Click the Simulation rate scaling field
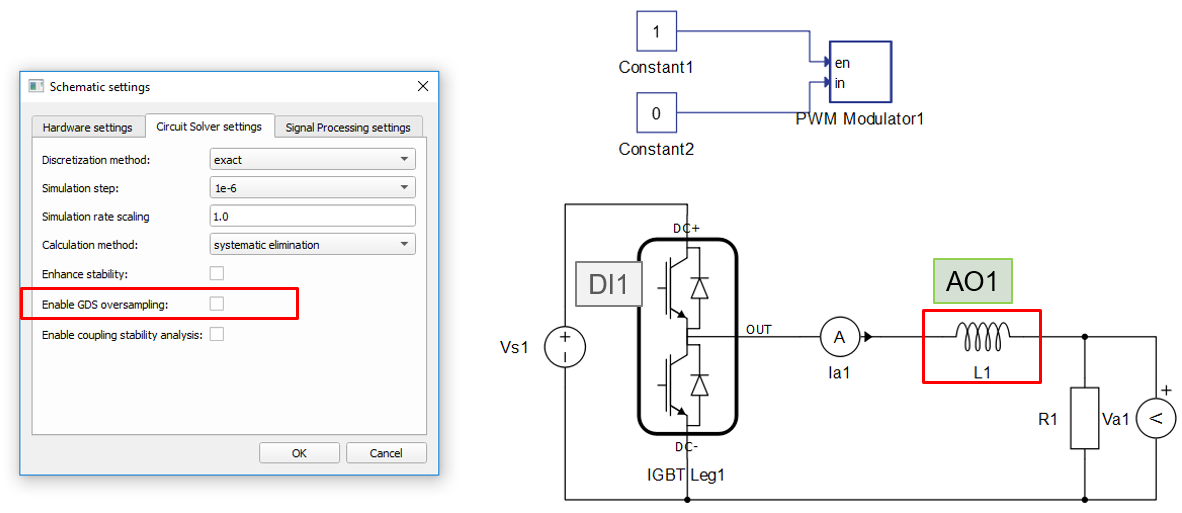Image resolution: width=1182 pixels, height=513 pixels. point(312,216)
